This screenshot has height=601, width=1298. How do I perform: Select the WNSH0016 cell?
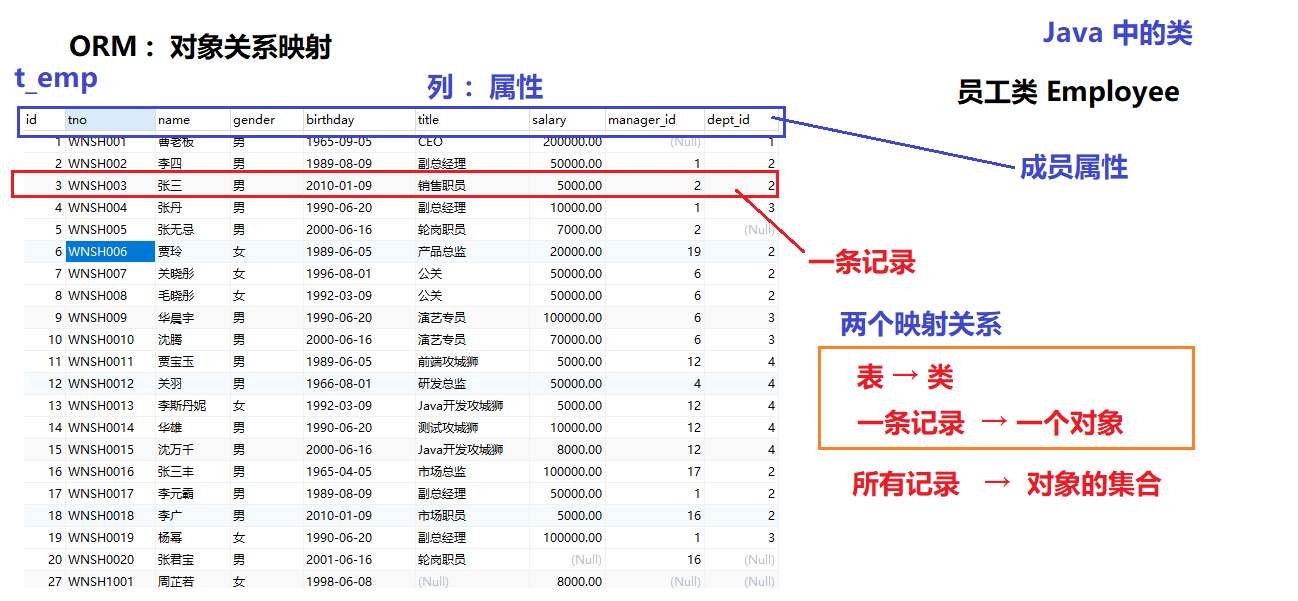(x=110, y=471)
